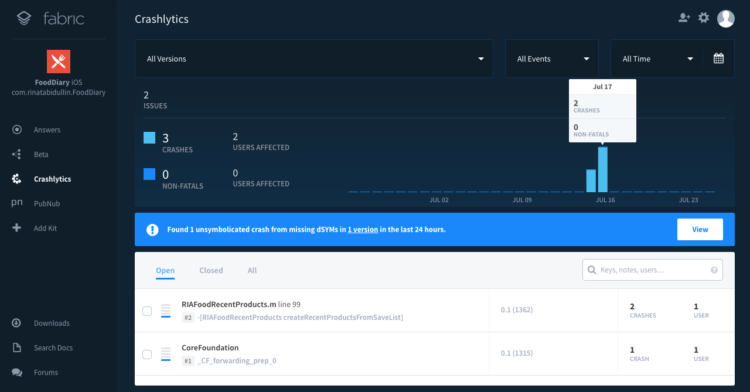Screen dimensions: 750x392
Task: Switch to the All issues tab
Action: coord(252,271)
